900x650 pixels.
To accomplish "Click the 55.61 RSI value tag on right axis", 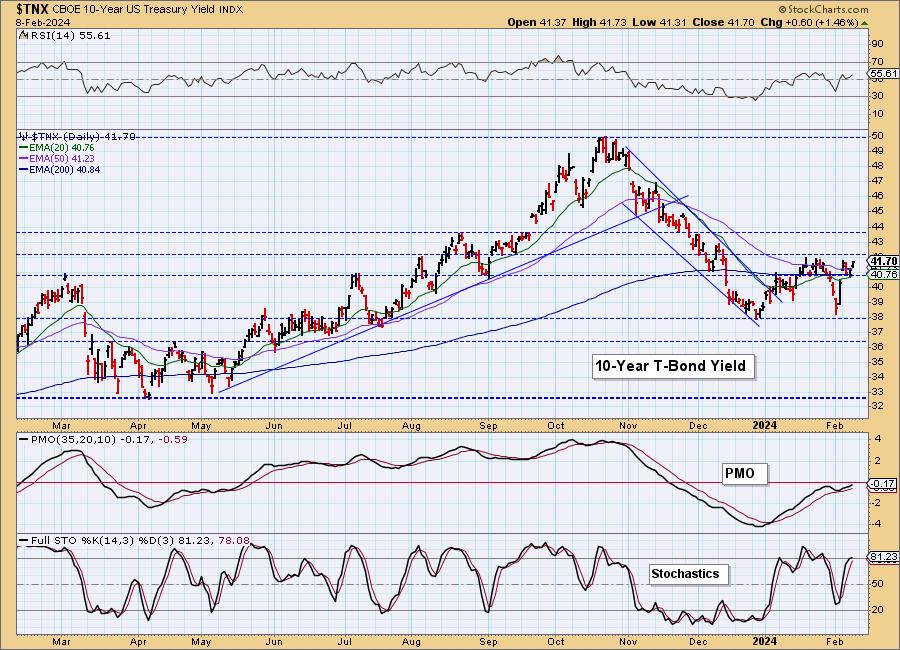I will click(x=885, y=73).
